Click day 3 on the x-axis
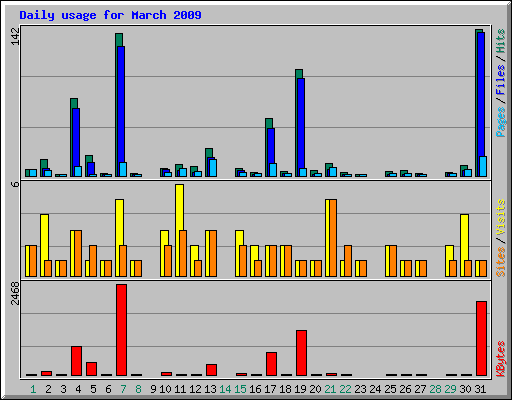Screen dimensions: 512x400 (63, 389)
